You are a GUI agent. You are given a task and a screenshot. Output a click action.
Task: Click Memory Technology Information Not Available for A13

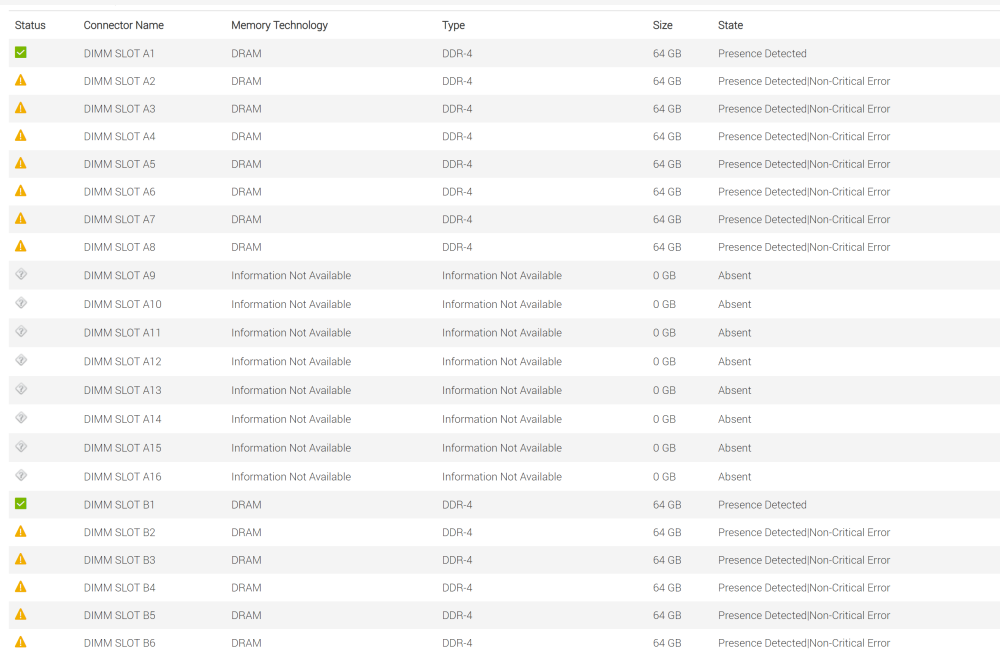[x=291, y=390]
